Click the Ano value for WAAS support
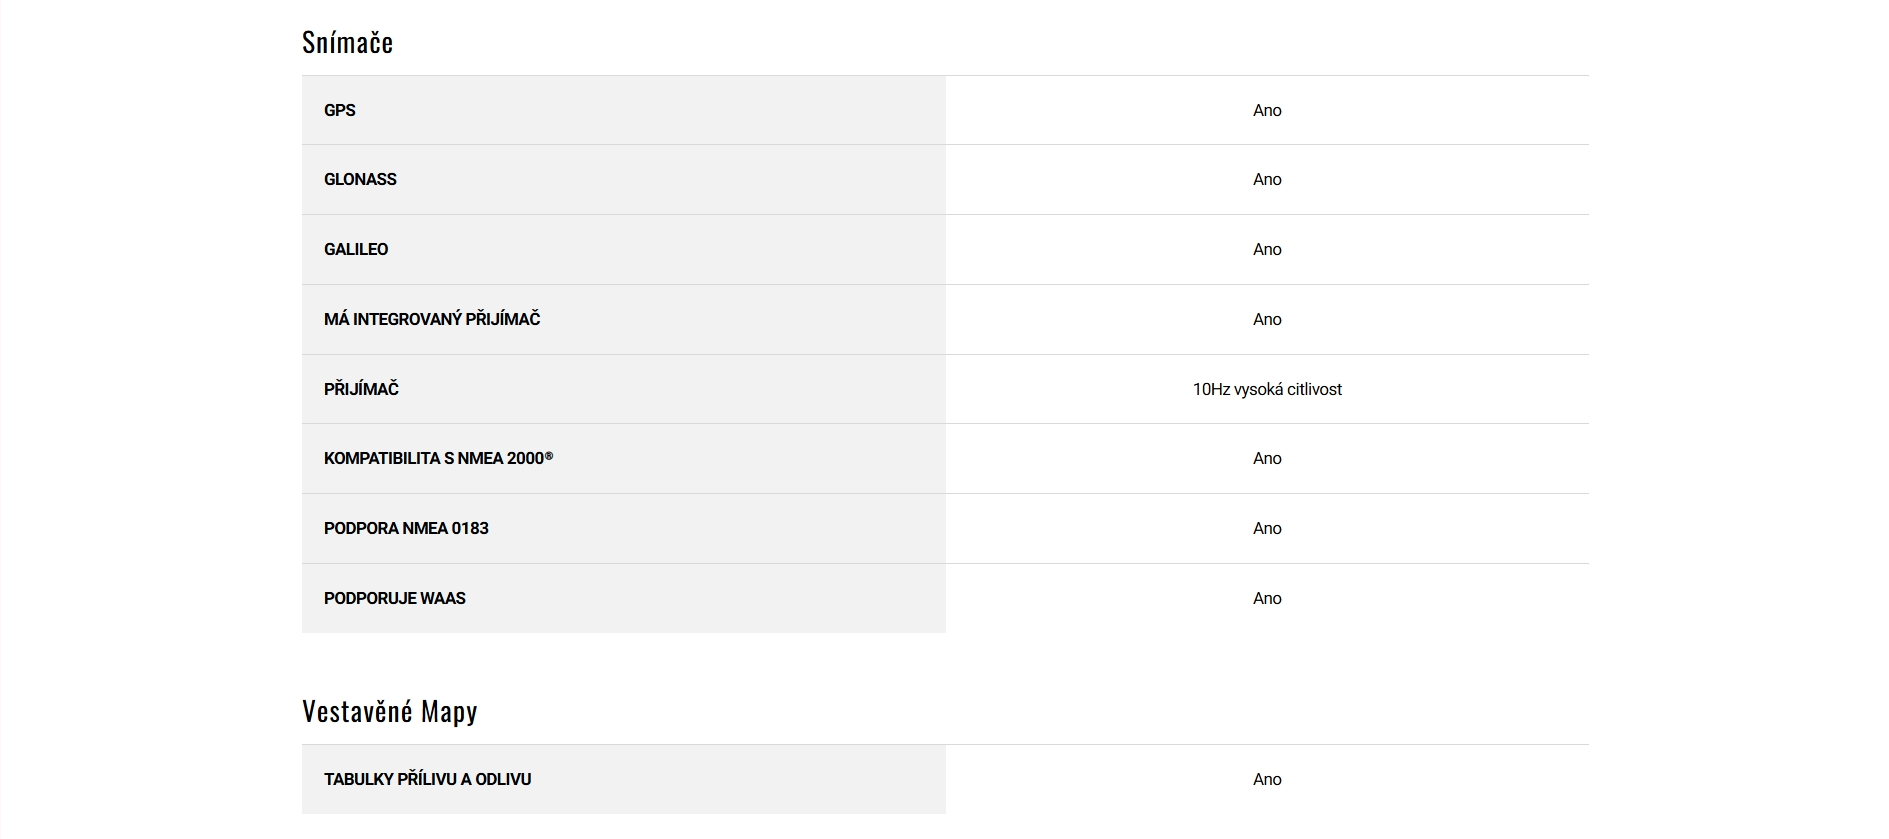The height and width of the screenshot is (839, 1889). pos(1267,598)
